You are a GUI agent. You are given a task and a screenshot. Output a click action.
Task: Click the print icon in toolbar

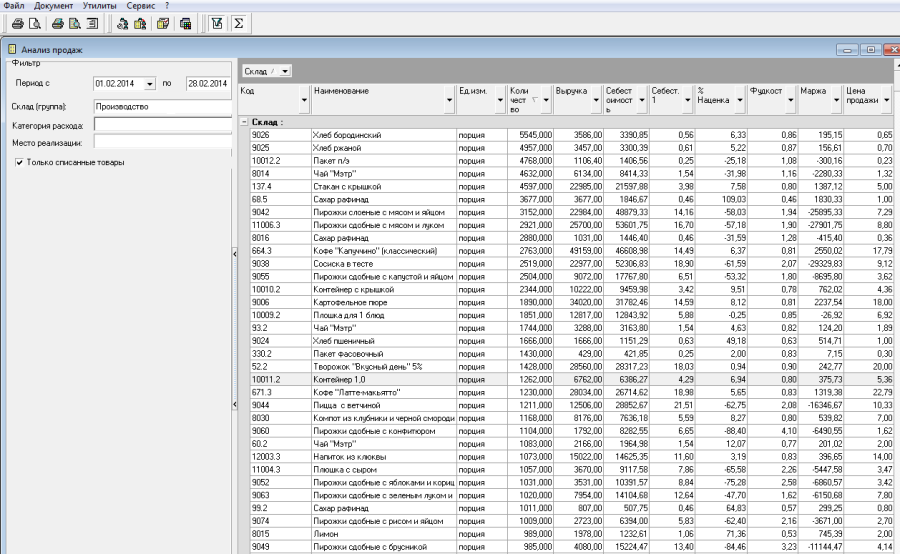click(17, 23)
